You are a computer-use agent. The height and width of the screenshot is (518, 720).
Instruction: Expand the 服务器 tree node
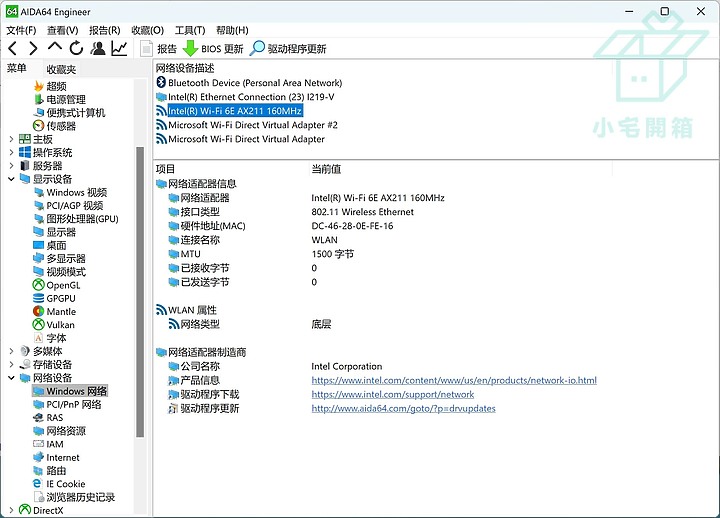click(x=11, y=166)
